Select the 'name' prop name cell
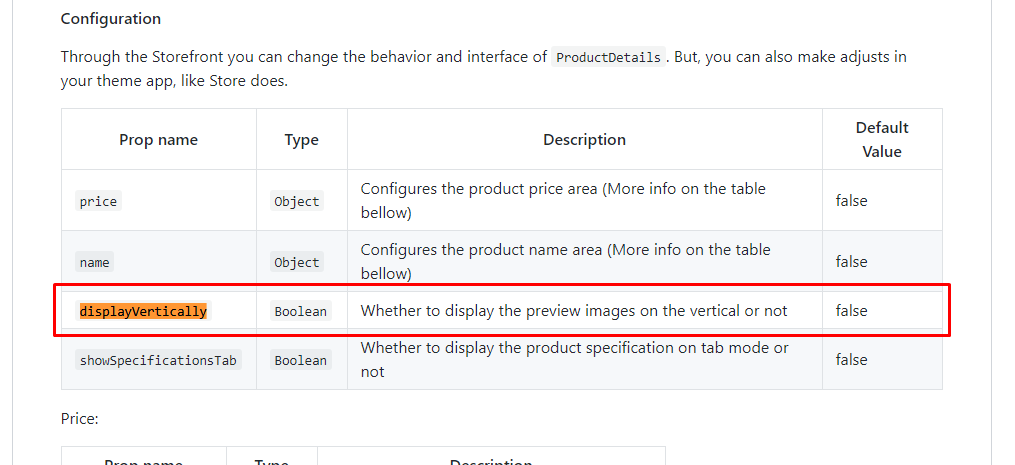This screenshot has width=1015, height=465. point(95,262)
